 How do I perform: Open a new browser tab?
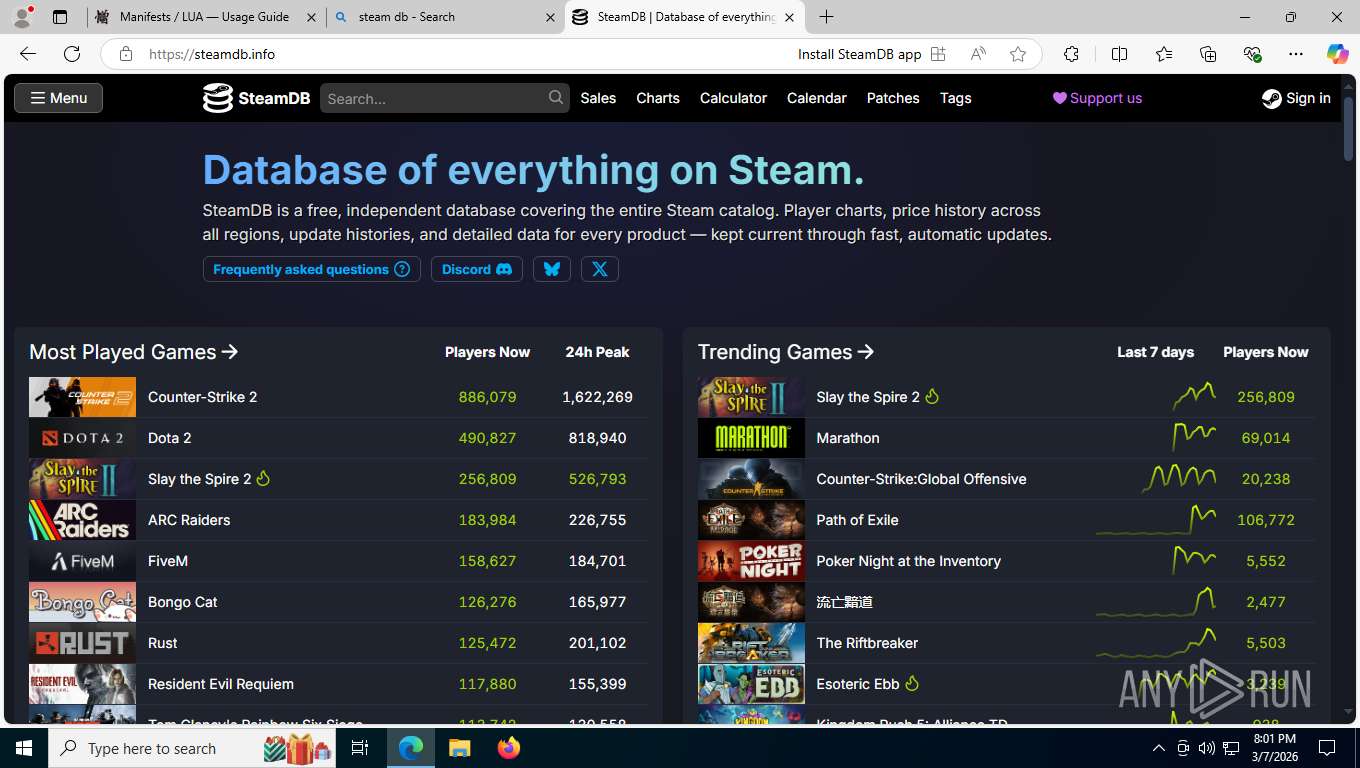pos(826,17)
